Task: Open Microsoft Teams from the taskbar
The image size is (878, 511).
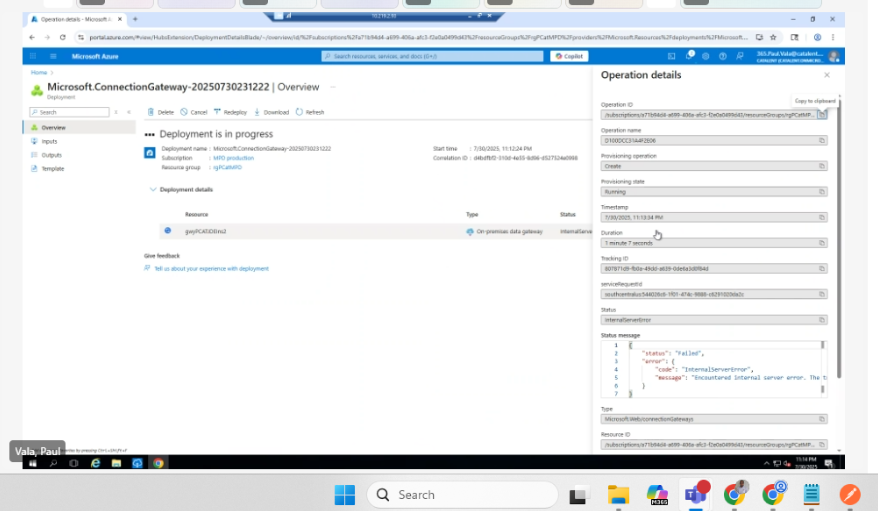Action: click(695, 494)
